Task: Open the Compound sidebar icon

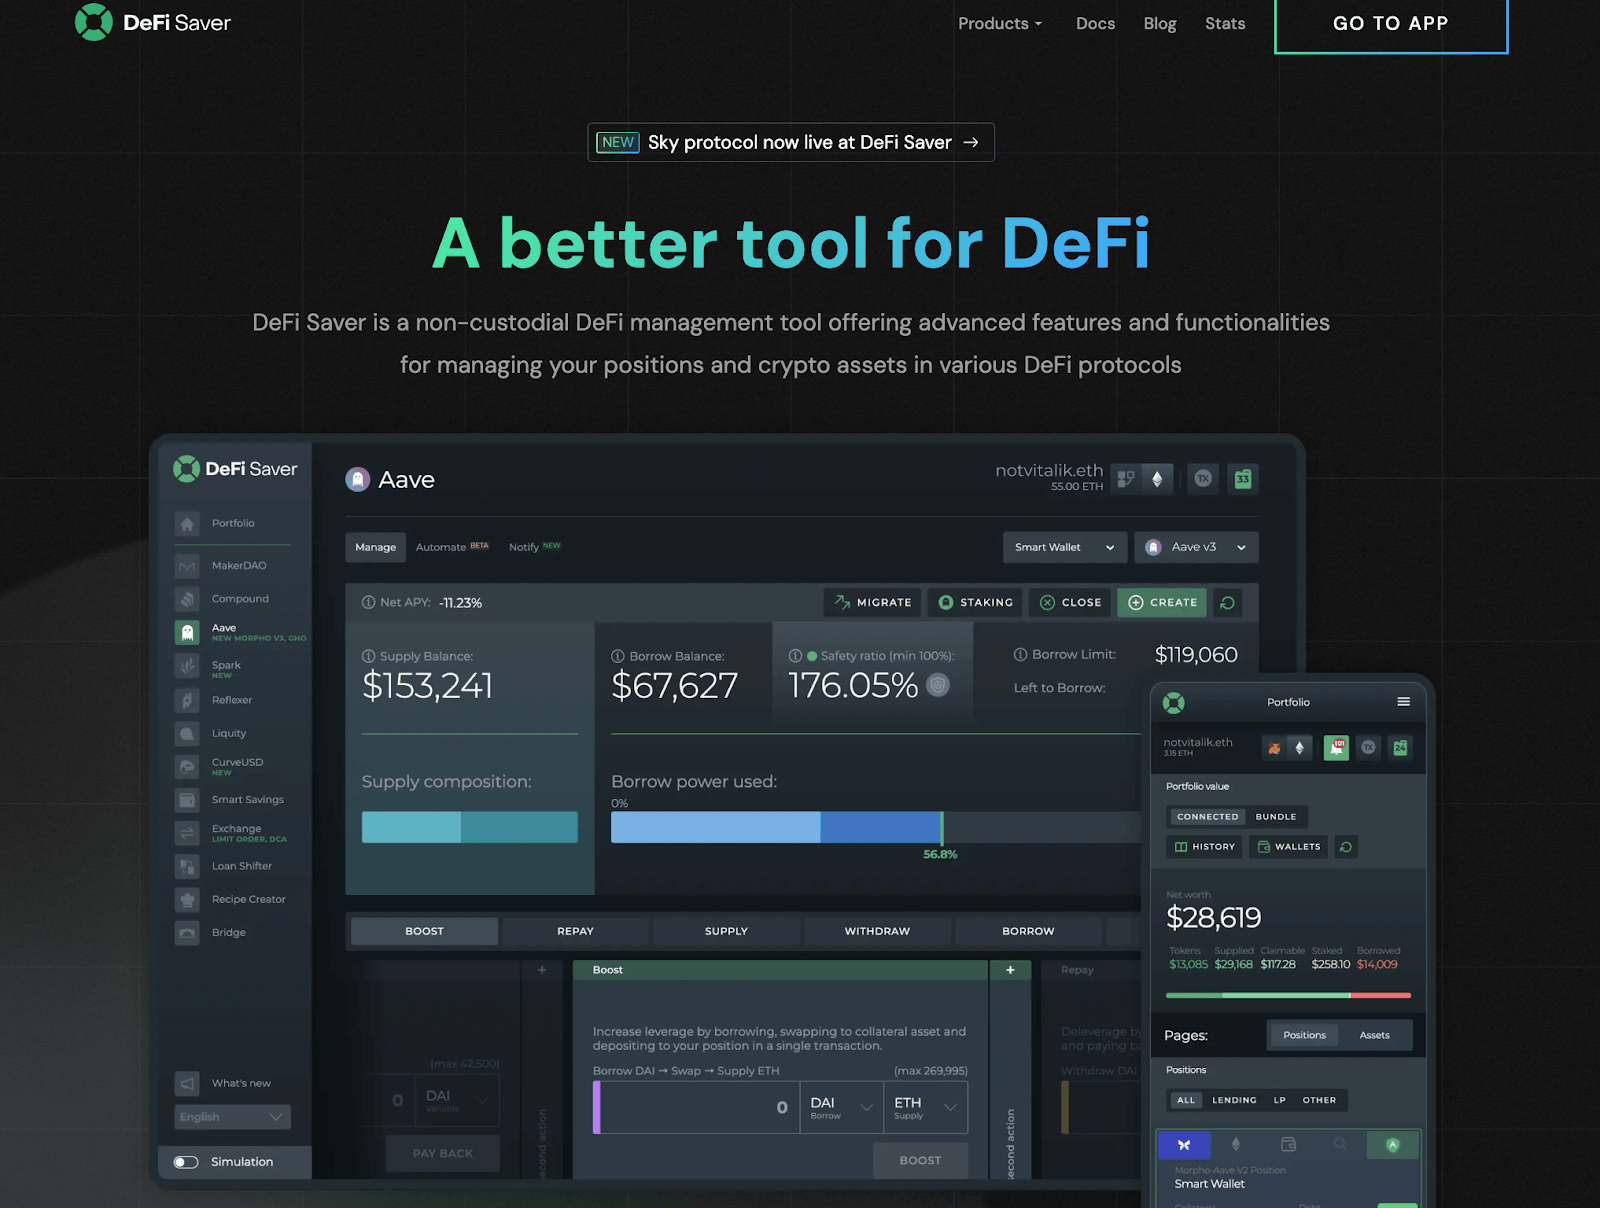Action: [187, 599]
